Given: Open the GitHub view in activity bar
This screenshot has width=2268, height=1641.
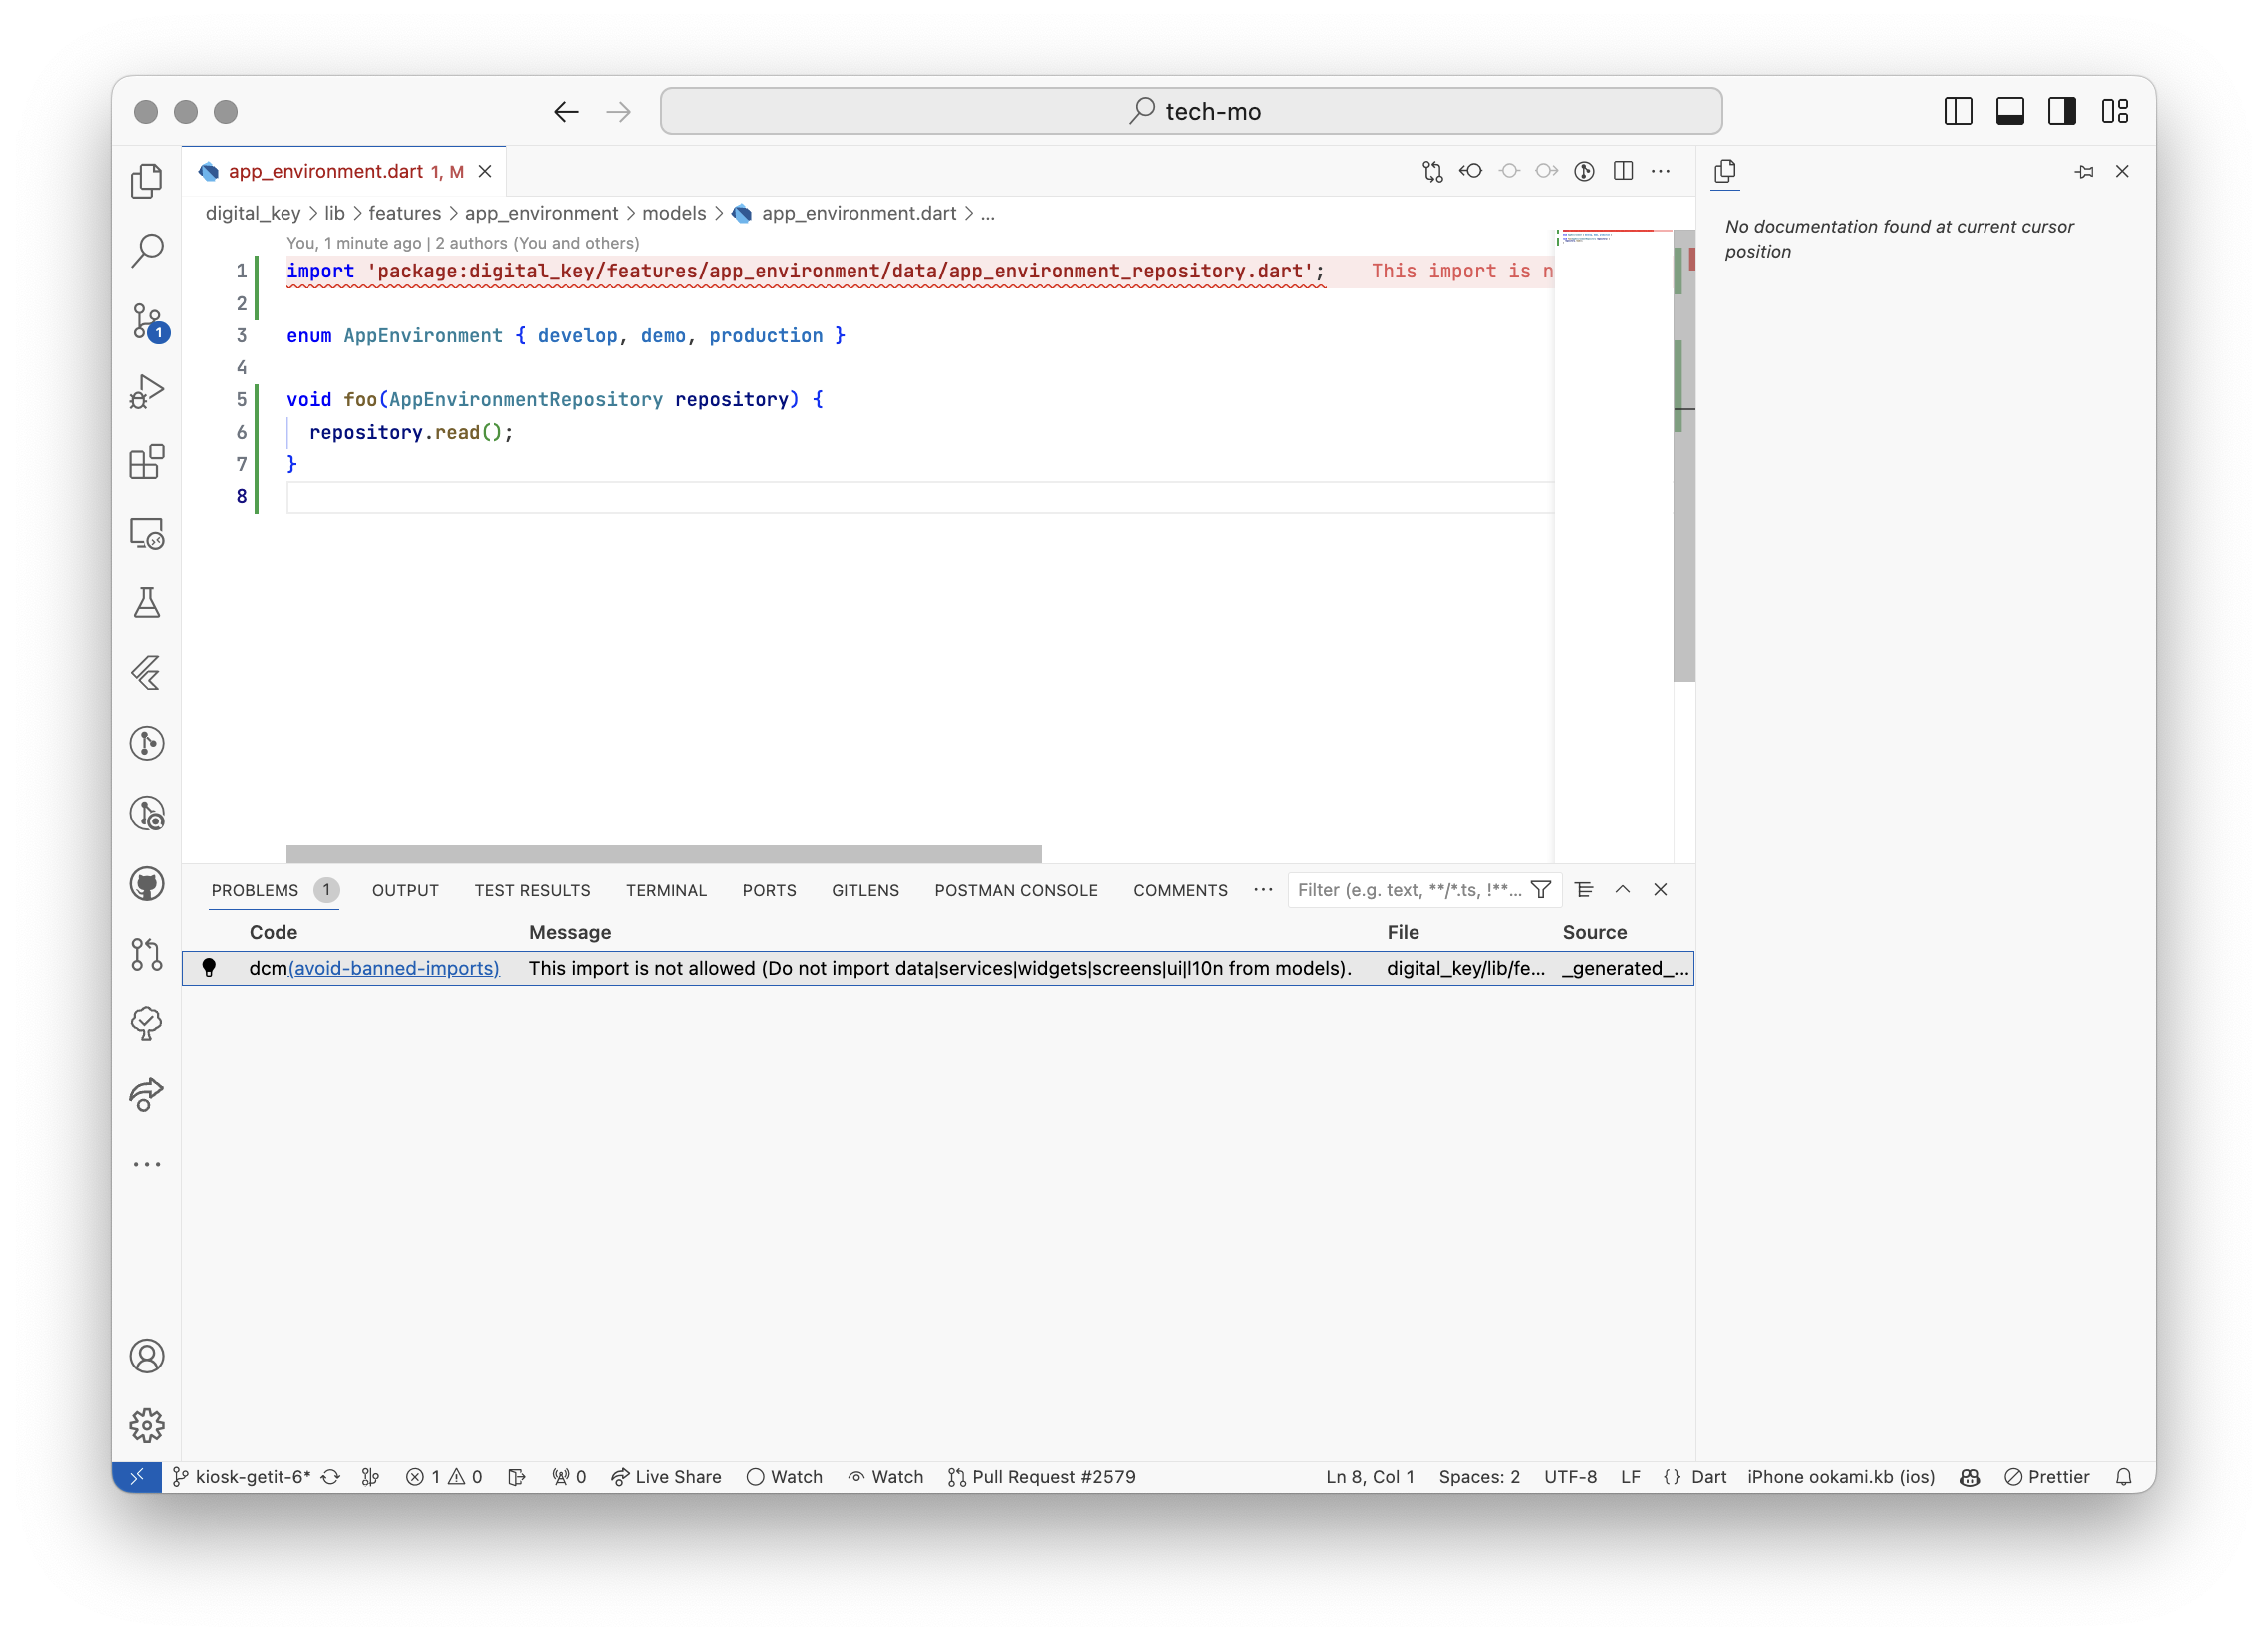Looking at the screenshot, I should tap(147, 884).
